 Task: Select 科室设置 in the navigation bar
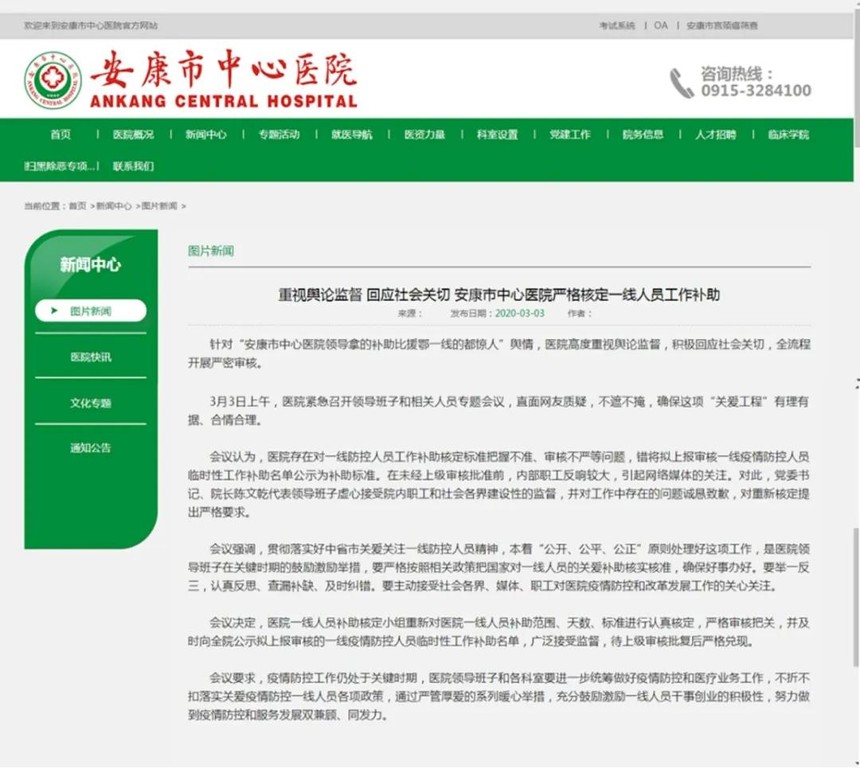click(x=497, y=134)
